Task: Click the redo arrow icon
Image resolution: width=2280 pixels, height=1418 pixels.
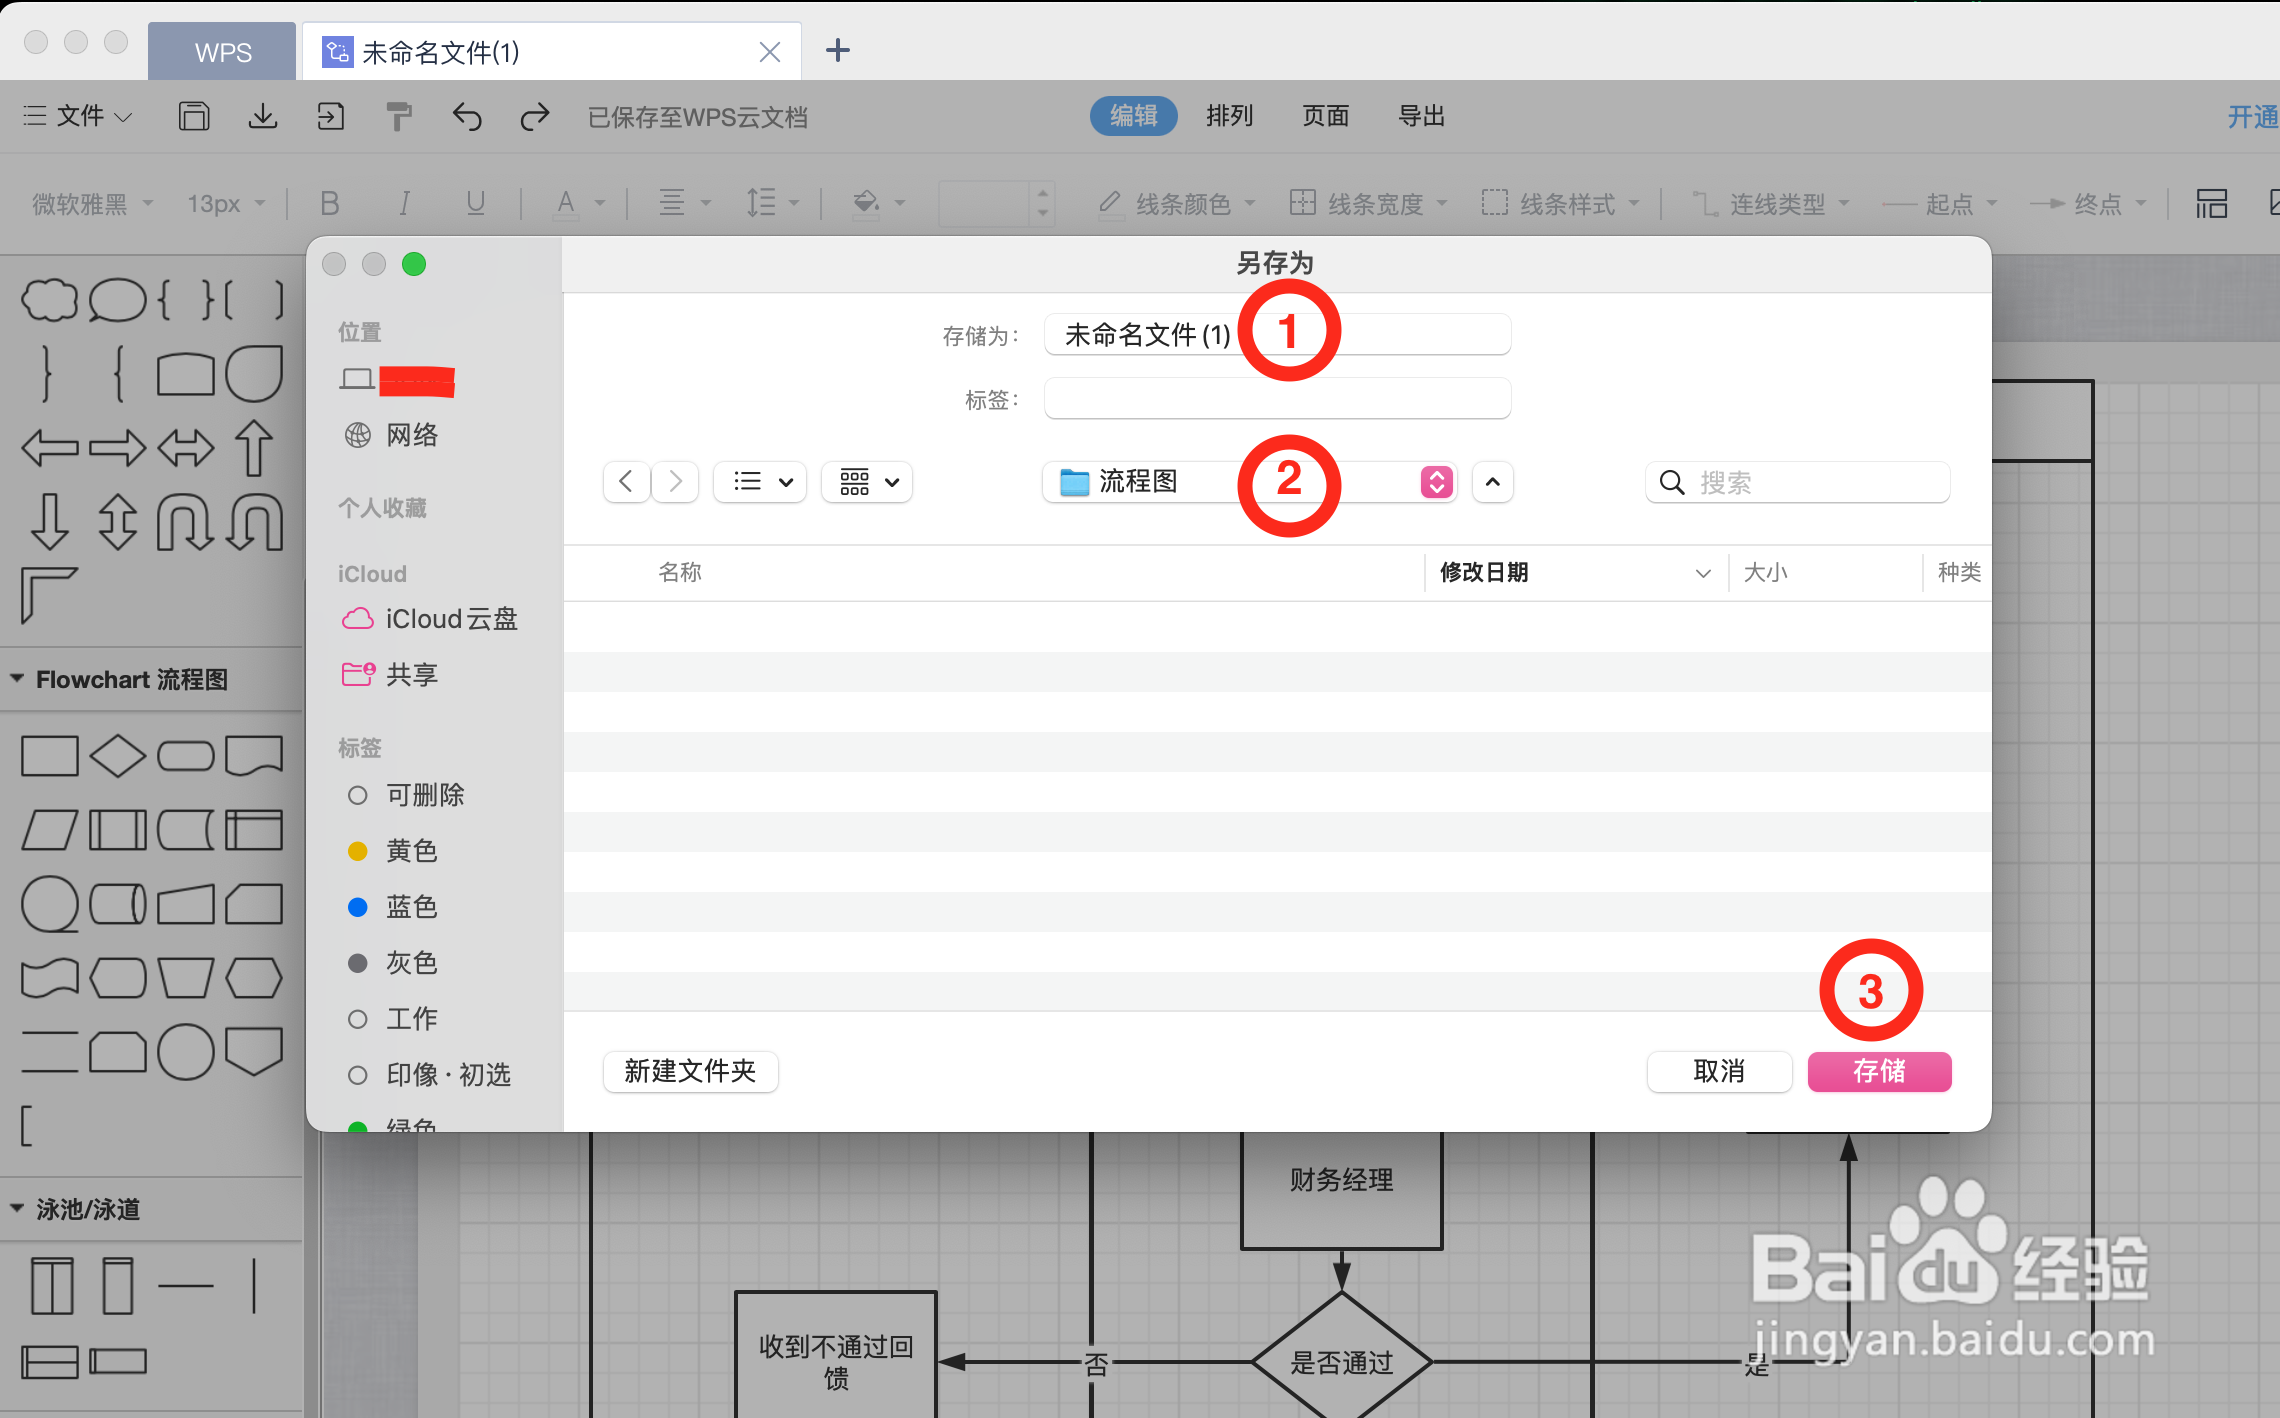Action: (535, 117)
